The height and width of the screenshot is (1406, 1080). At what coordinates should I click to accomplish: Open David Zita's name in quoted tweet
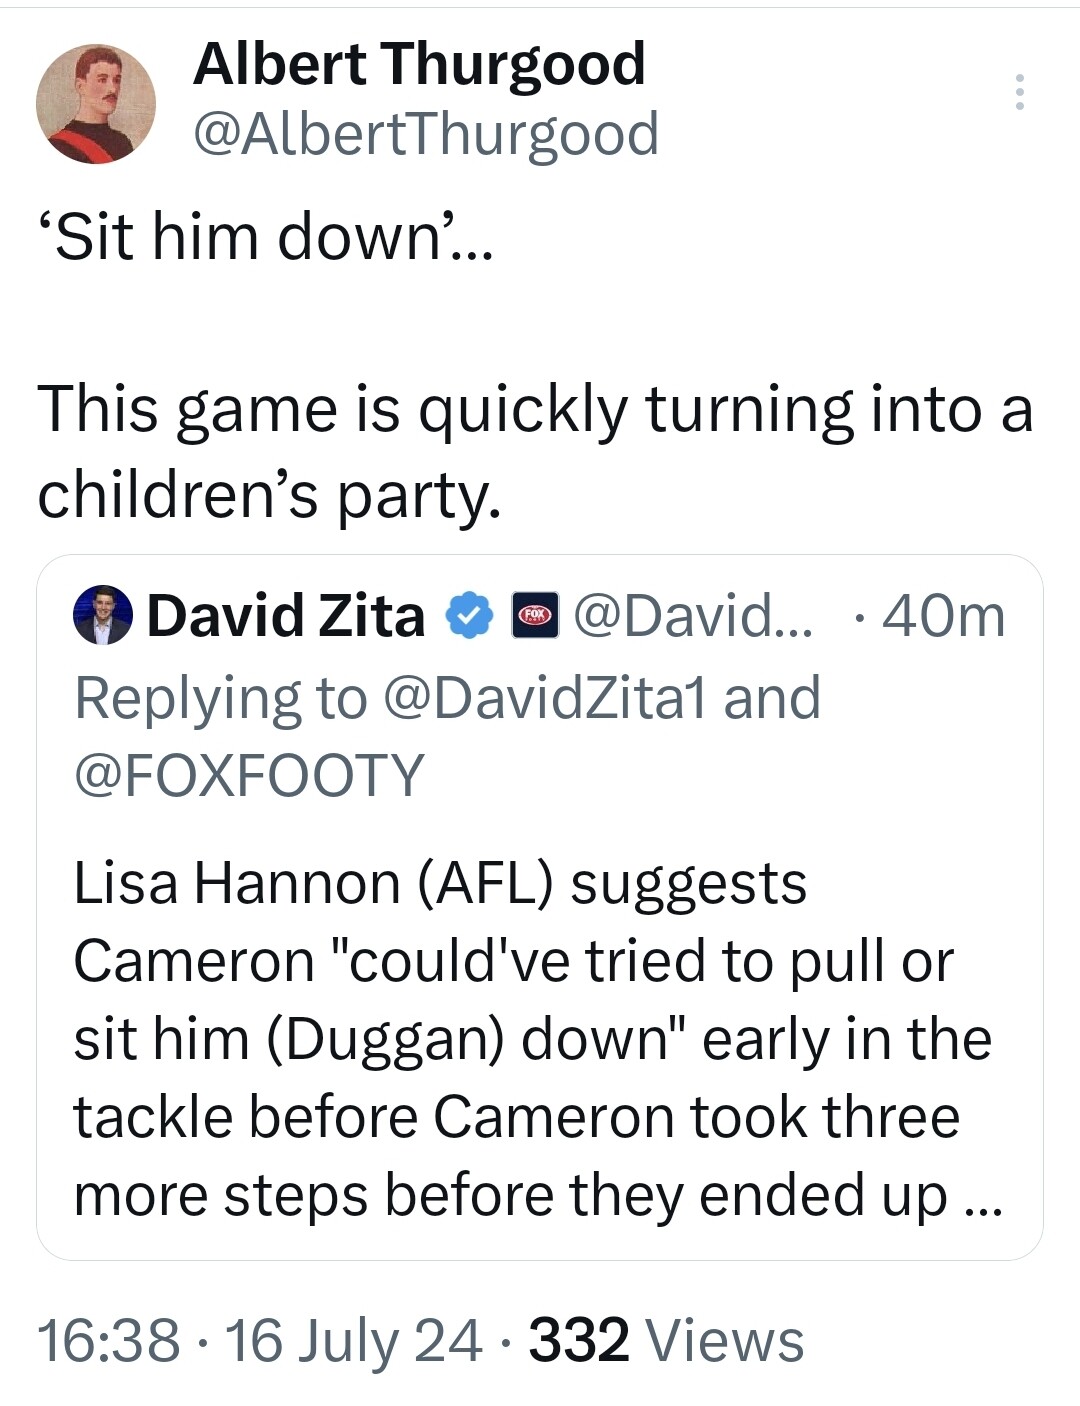(286, 615)
